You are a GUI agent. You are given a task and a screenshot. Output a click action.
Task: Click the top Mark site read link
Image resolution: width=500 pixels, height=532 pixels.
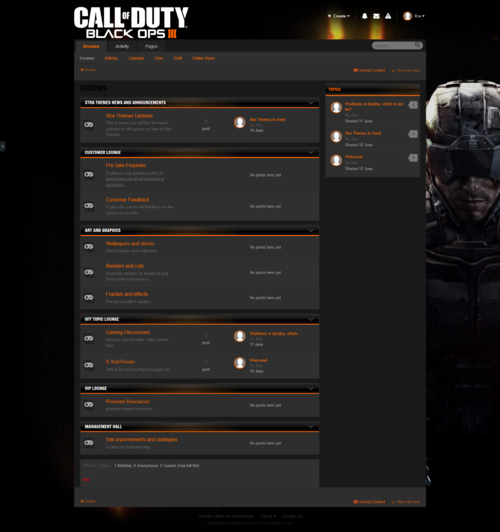click(x=406, y=70)
